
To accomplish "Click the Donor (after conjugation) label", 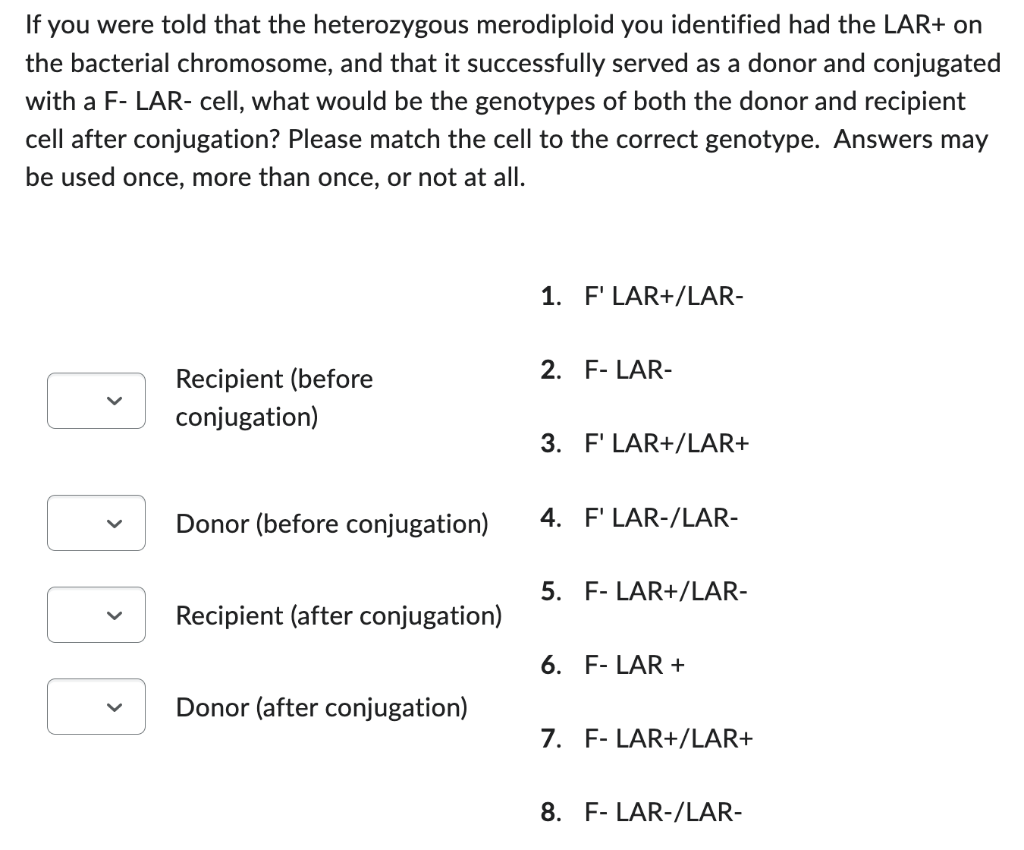I will [x=321, y=708].
